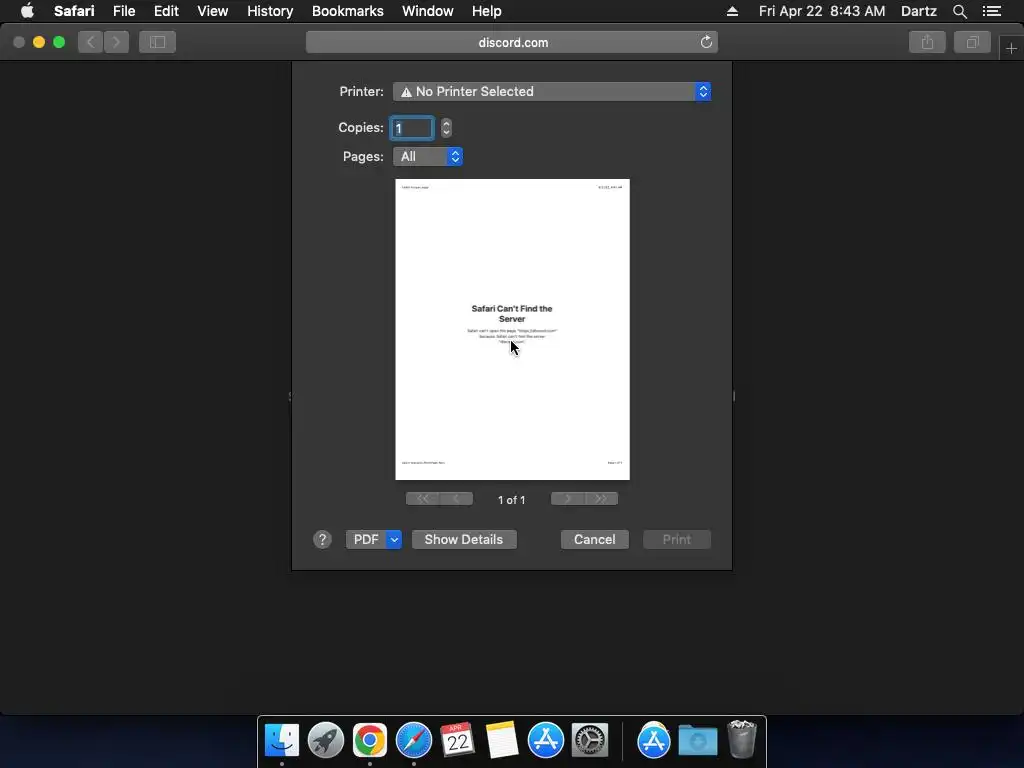Open Google Chrome from the Dock

pos(370,740)
